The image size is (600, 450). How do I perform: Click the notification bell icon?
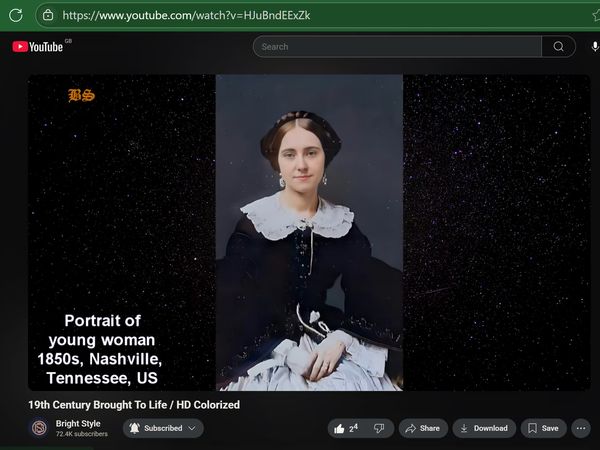click(134, 428)
